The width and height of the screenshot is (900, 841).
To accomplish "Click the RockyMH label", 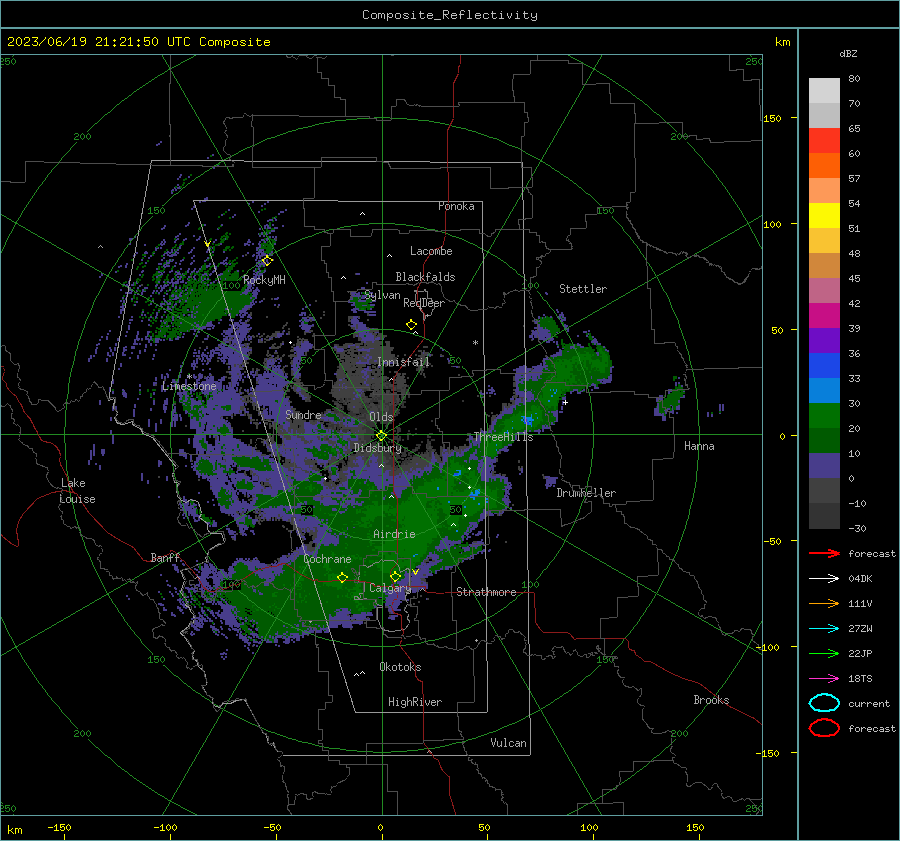I will pos(264,280).
